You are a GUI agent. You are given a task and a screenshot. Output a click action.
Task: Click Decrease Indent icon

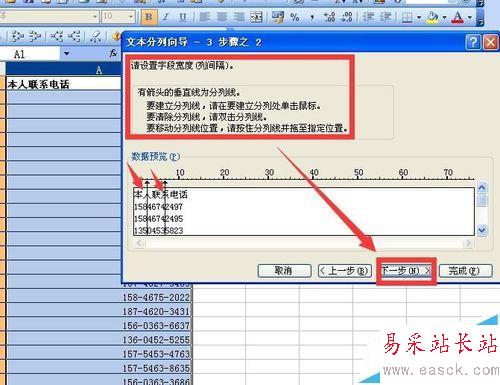click(x=368, y=17)
